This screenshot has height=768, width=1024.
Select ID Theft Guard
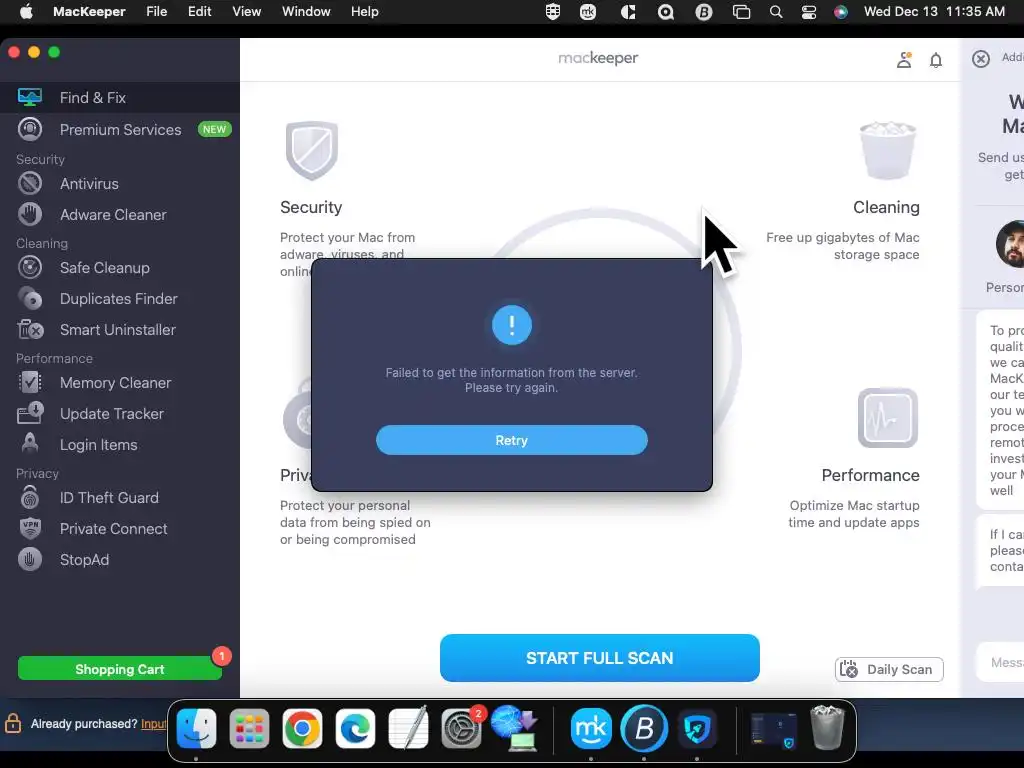(120, 498)
